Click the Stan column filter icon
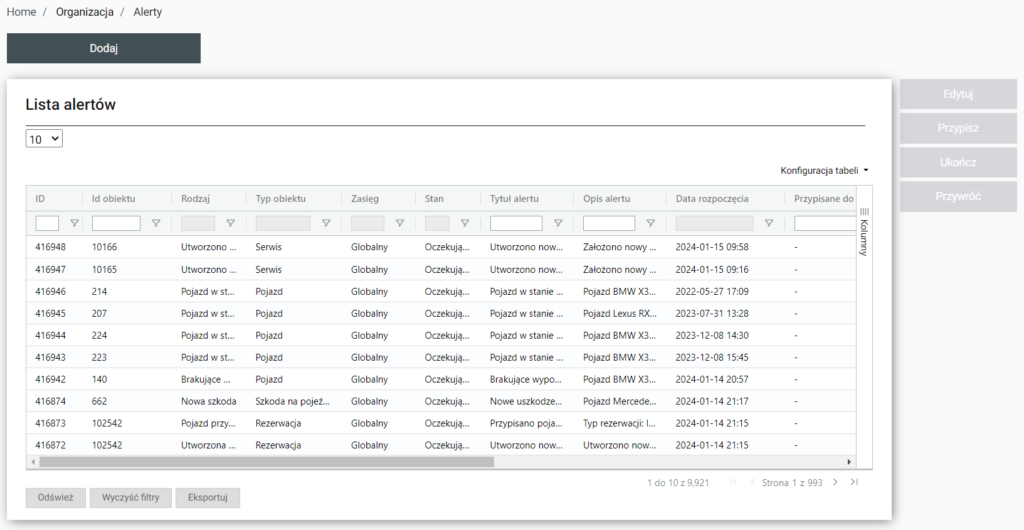Viewport: 1024px width, 530px height. coord(465,224)
